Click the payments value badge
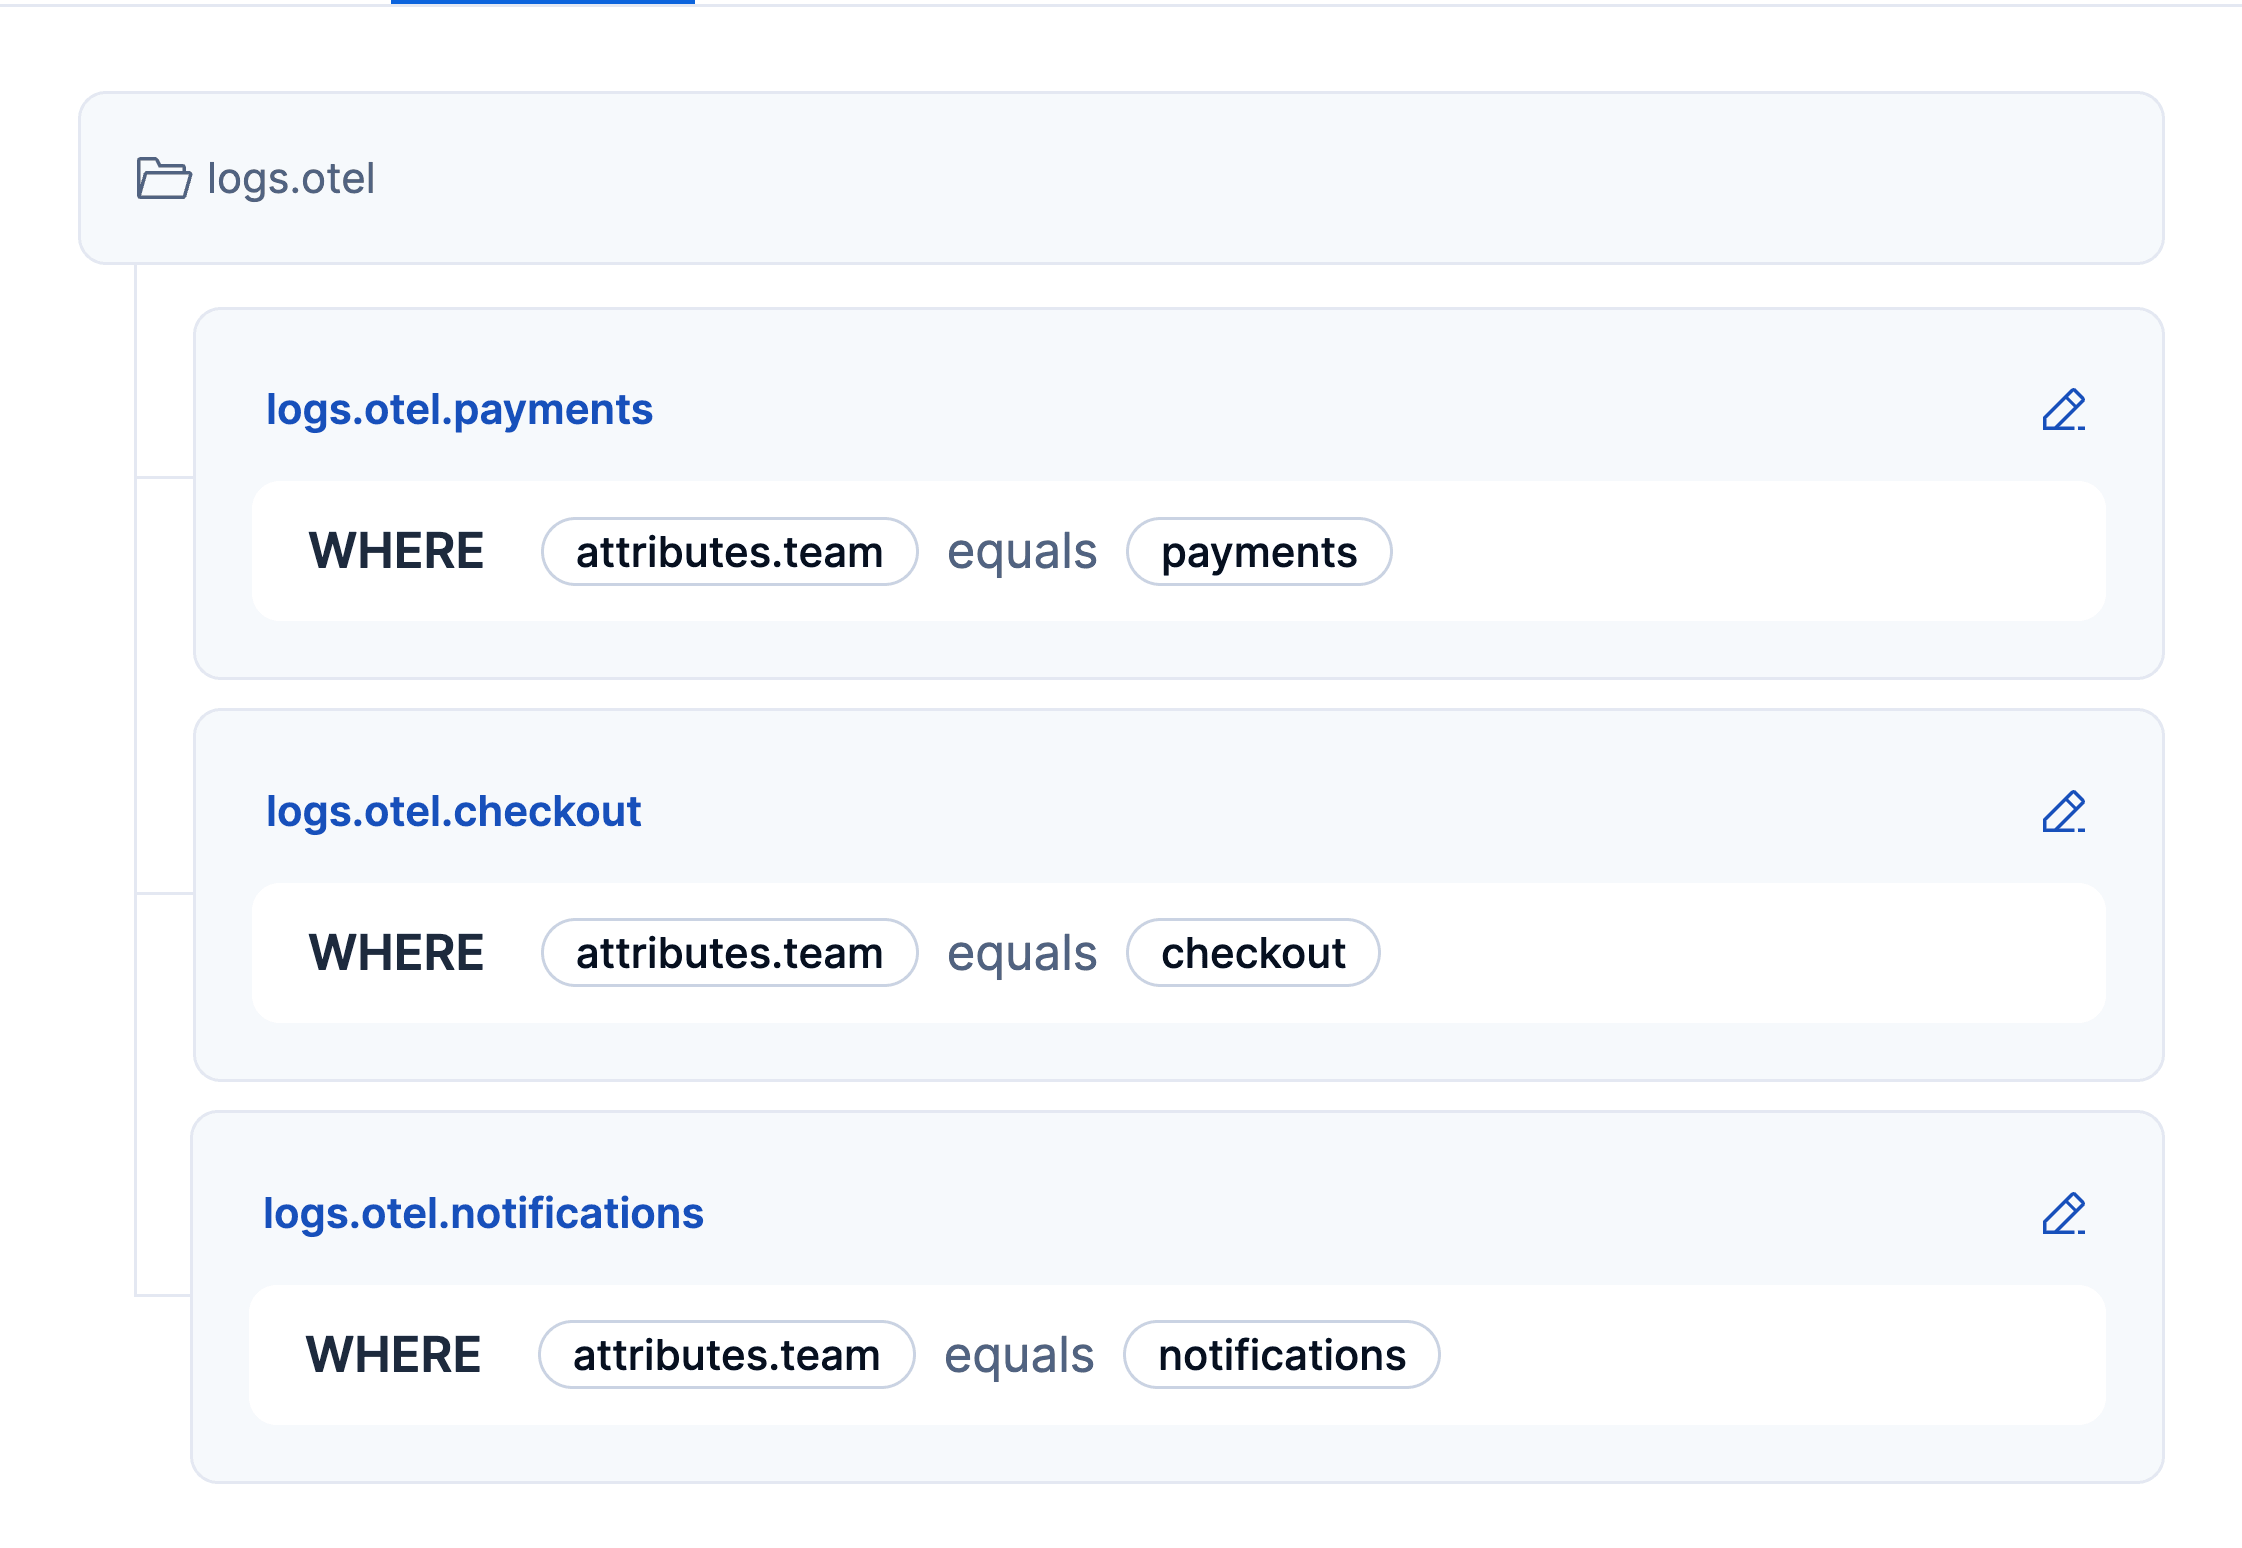The image size is (2242, 1548). (1259, 552)
